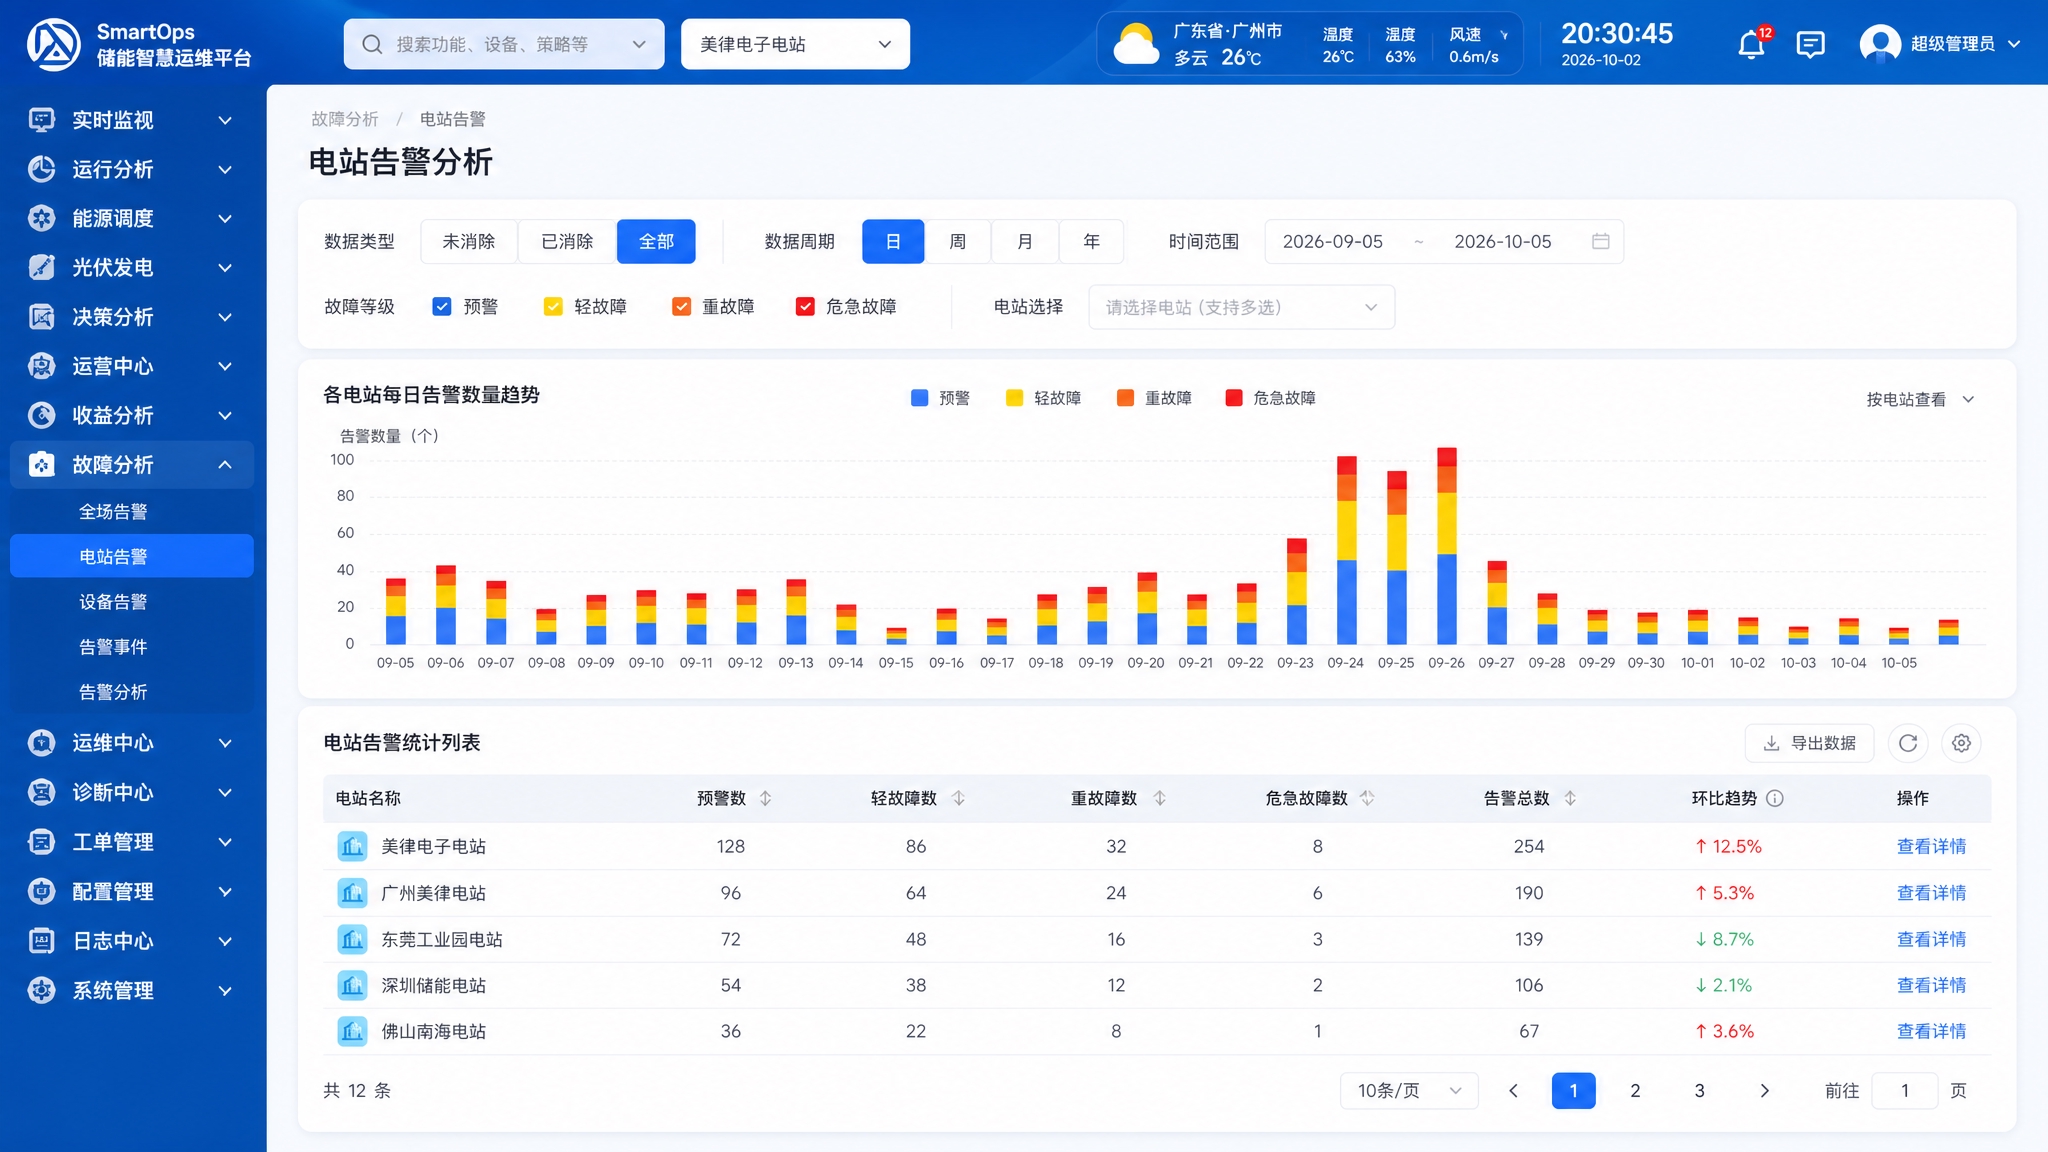2048x1152 pixels.
Task: Click the date range calendar icon
Action: point(1600,241)
